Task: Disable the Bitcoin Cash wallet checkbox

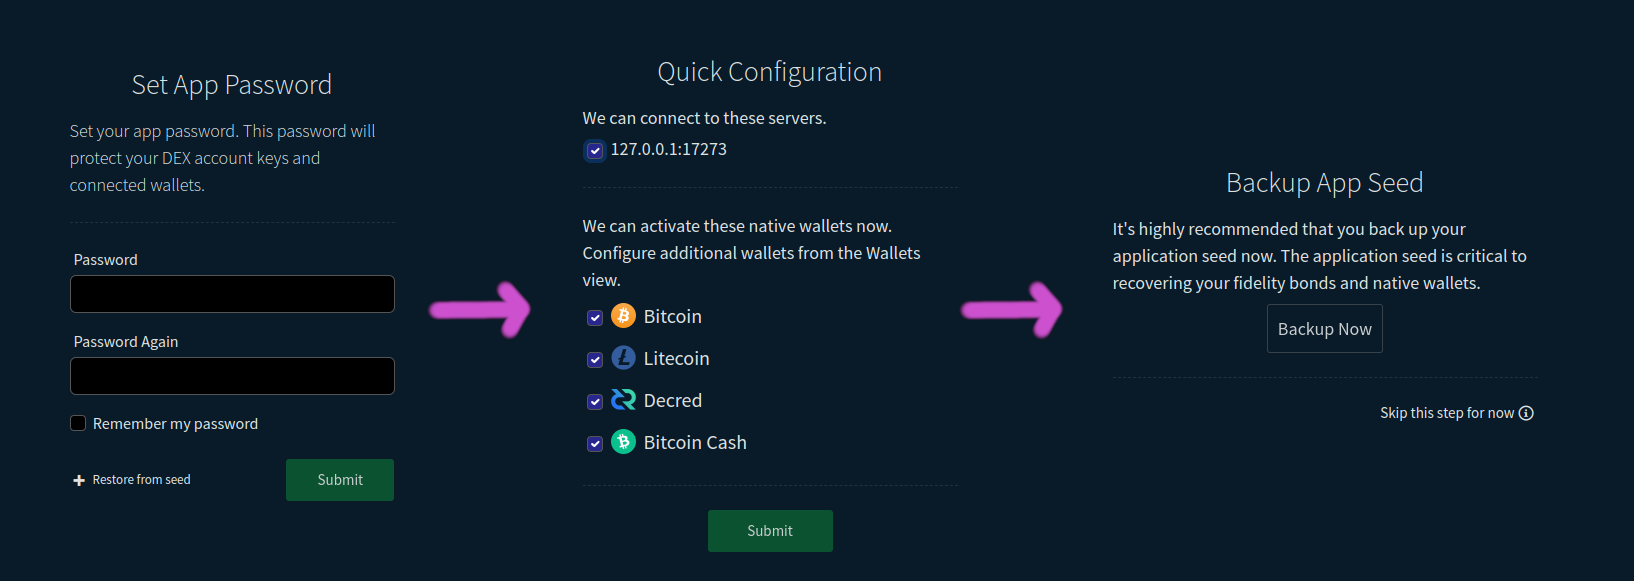Action: 595,443
